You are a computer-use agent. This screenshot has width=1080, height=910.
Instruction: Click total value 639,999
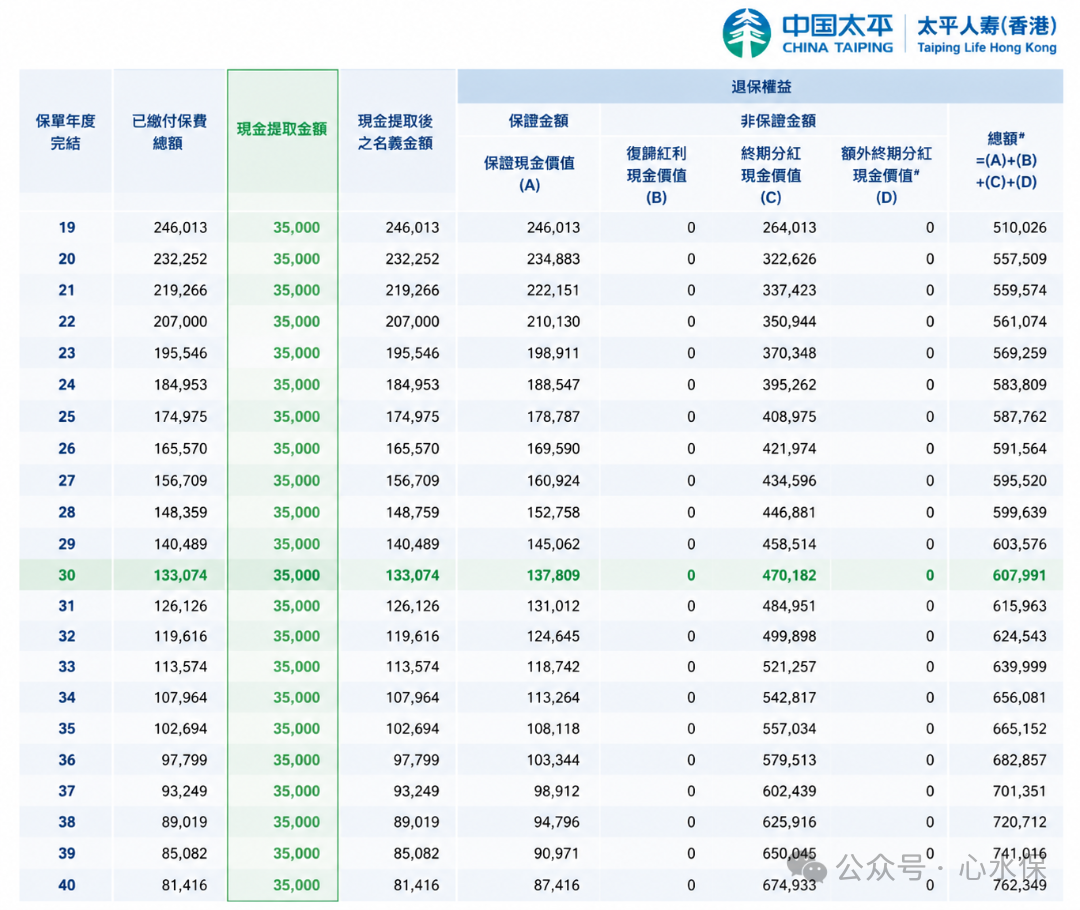point(1019,667)
